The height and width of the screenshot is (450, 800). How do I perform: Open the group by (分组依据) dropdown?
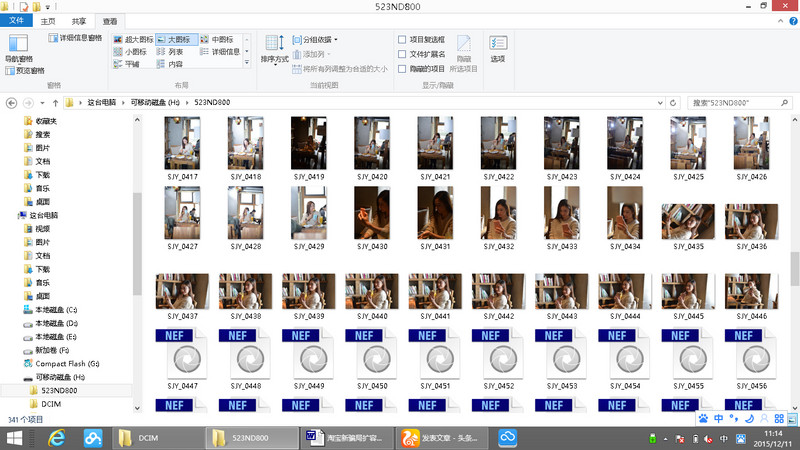(315, 40)
